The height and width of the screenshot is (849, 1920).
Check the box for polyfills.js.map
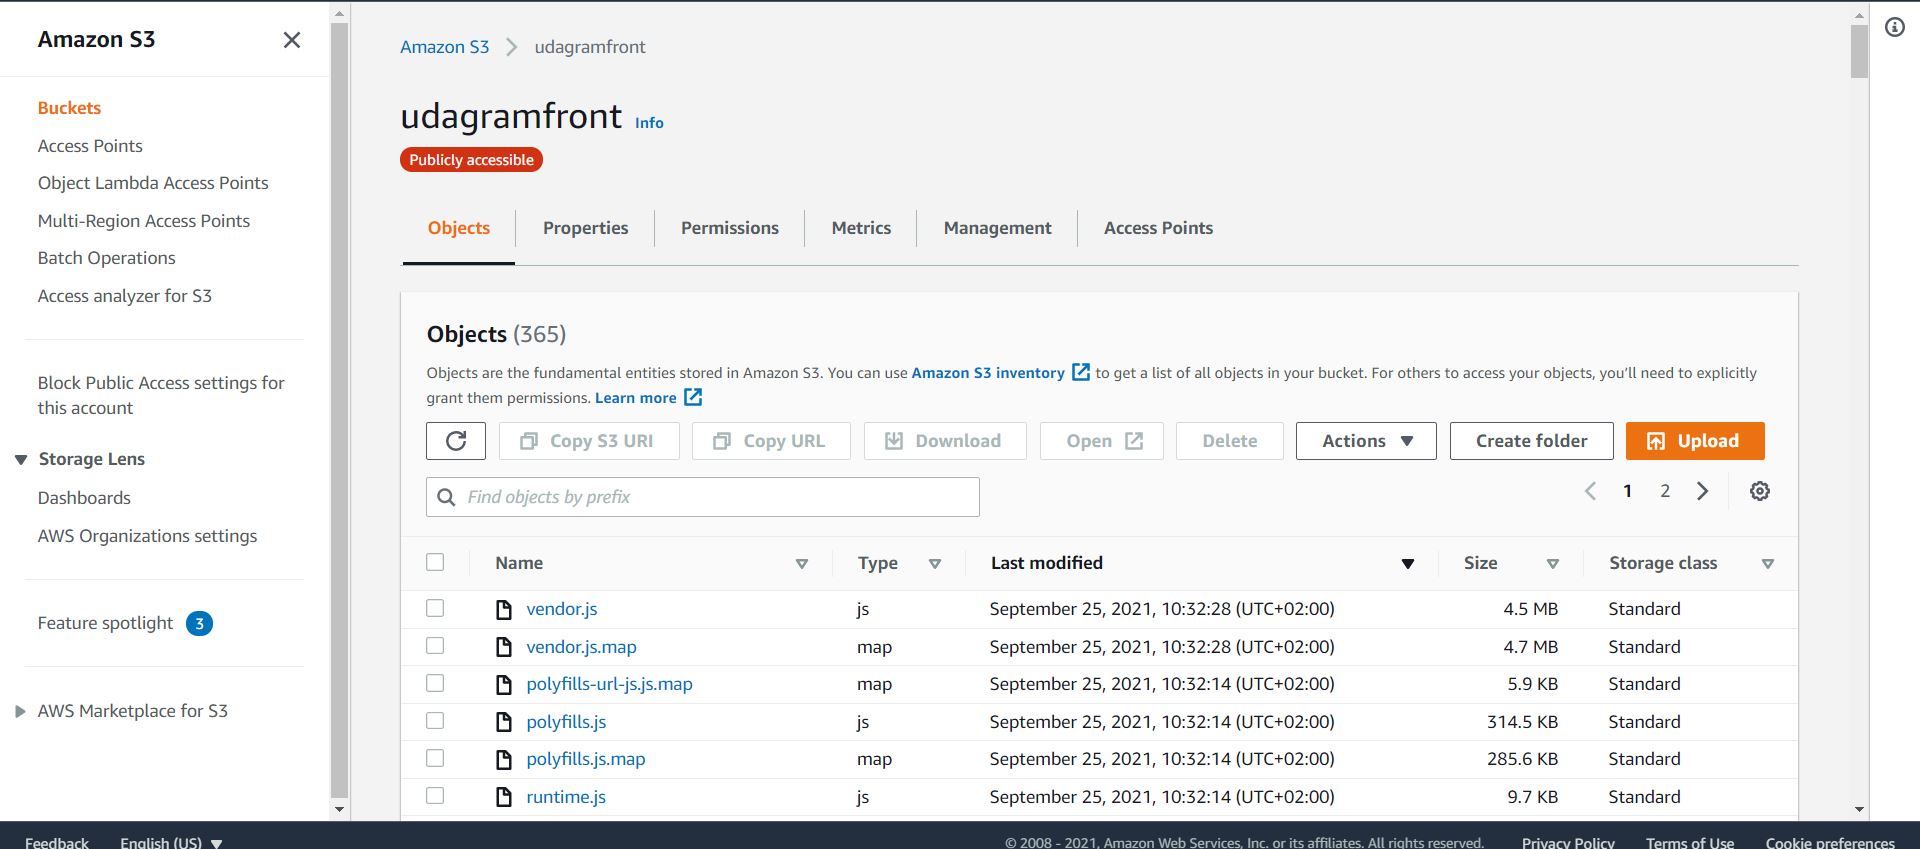tap(435, 758)
